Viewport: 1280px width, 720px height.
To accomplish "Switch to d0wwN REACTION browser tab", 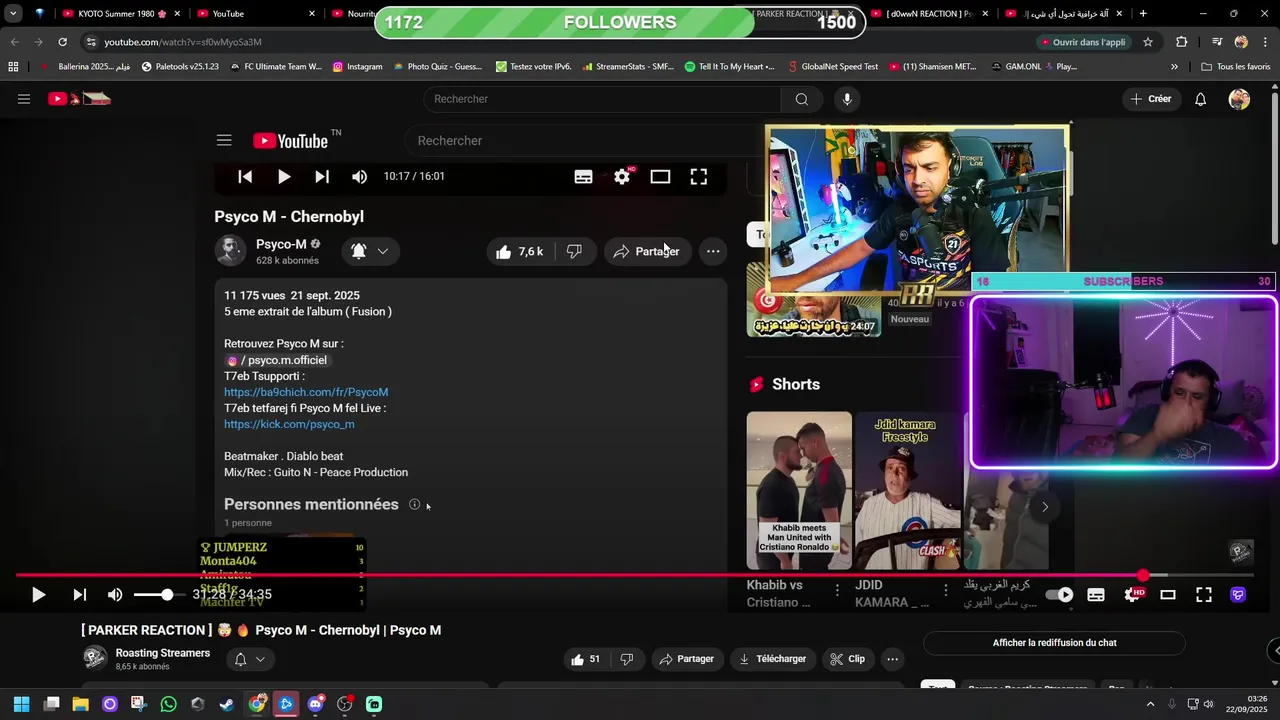I will [x=927, y=14].
